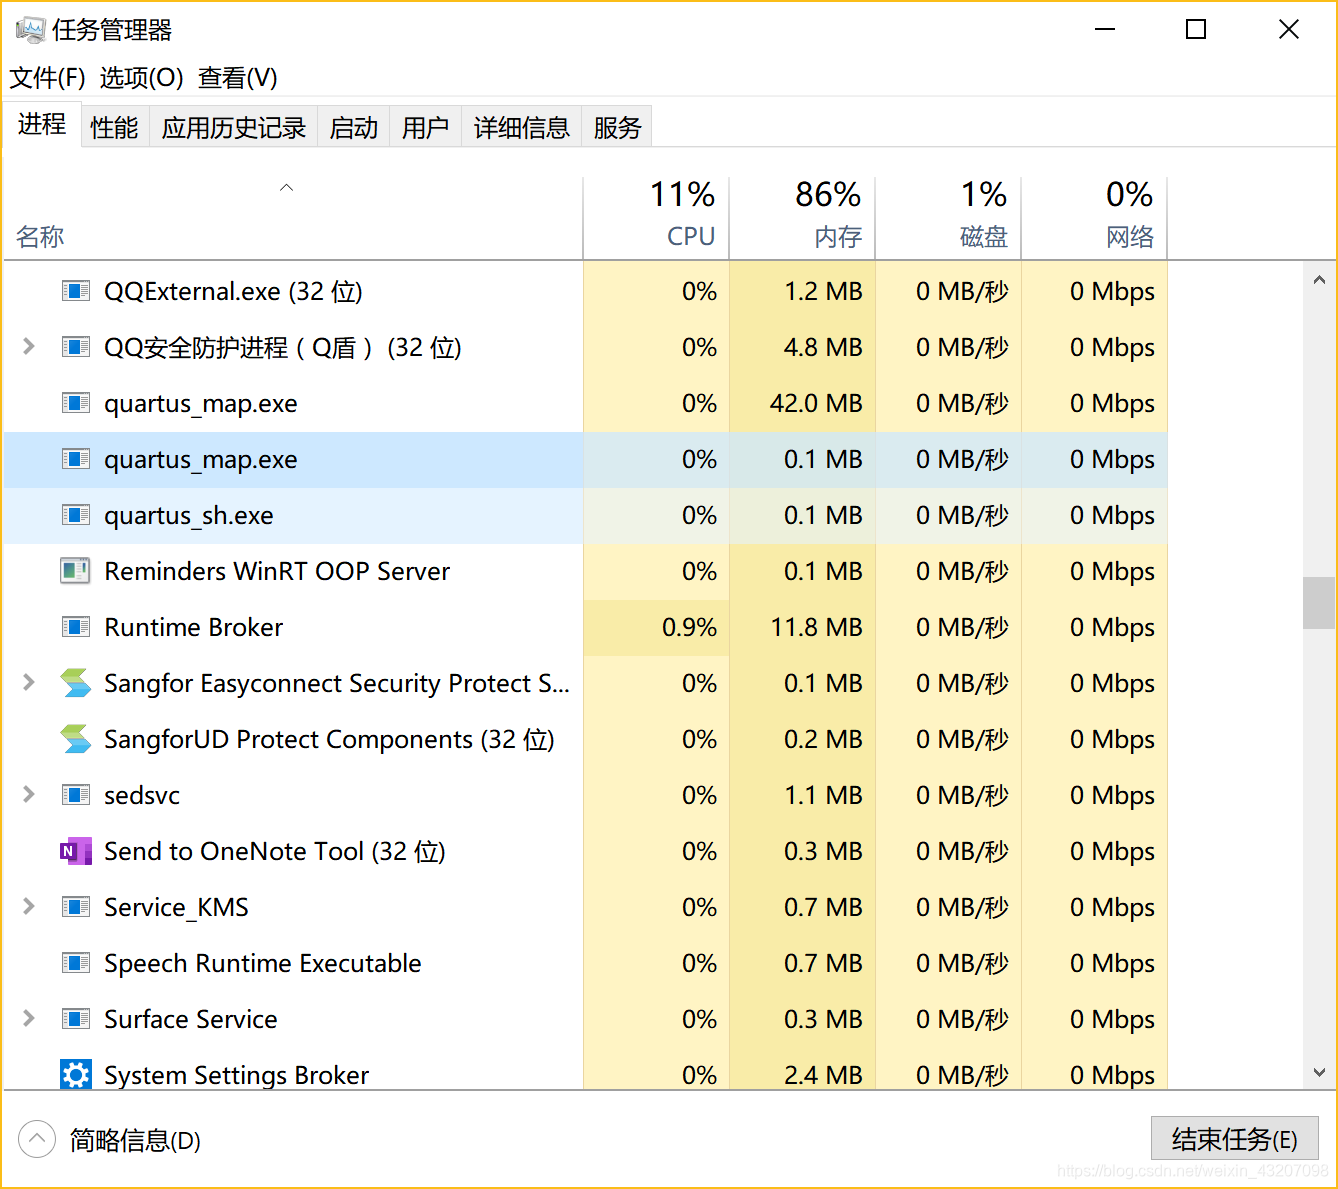Image resolution: width=1338 pixels, height=1189 pixels.
Task: Click the QQ安全防护进程 process icon
Action: point(76,347)
